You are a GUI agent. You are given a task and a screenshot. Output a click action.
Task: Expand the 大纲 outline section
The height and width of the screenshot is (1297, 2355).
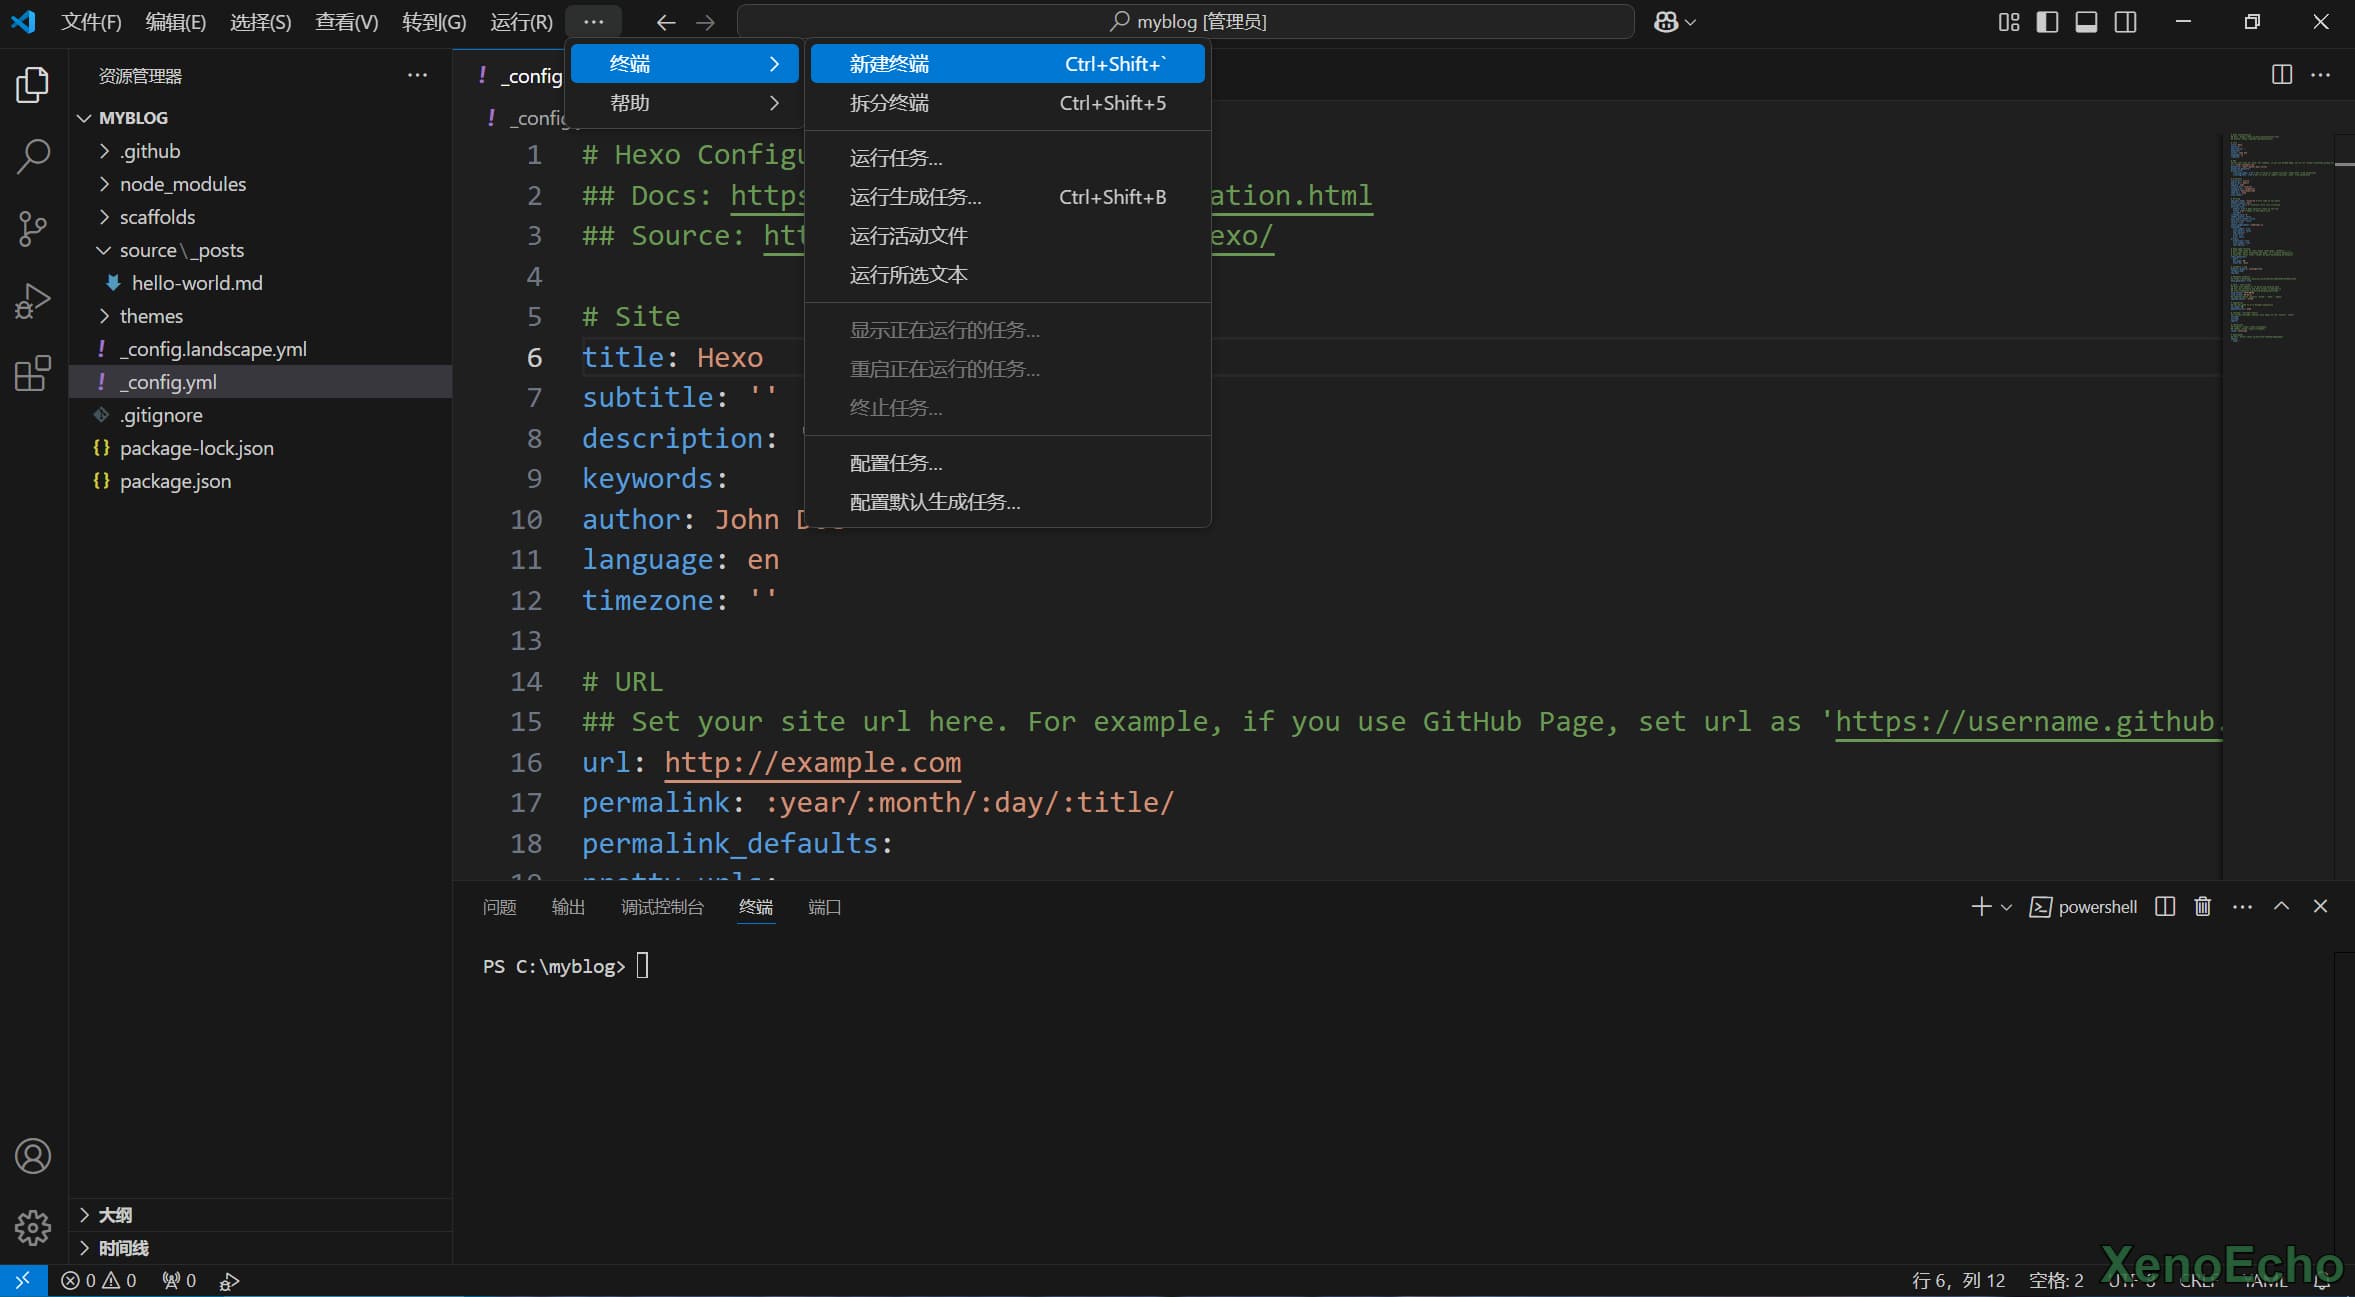pyautogui.click(x=115, y=1214)
